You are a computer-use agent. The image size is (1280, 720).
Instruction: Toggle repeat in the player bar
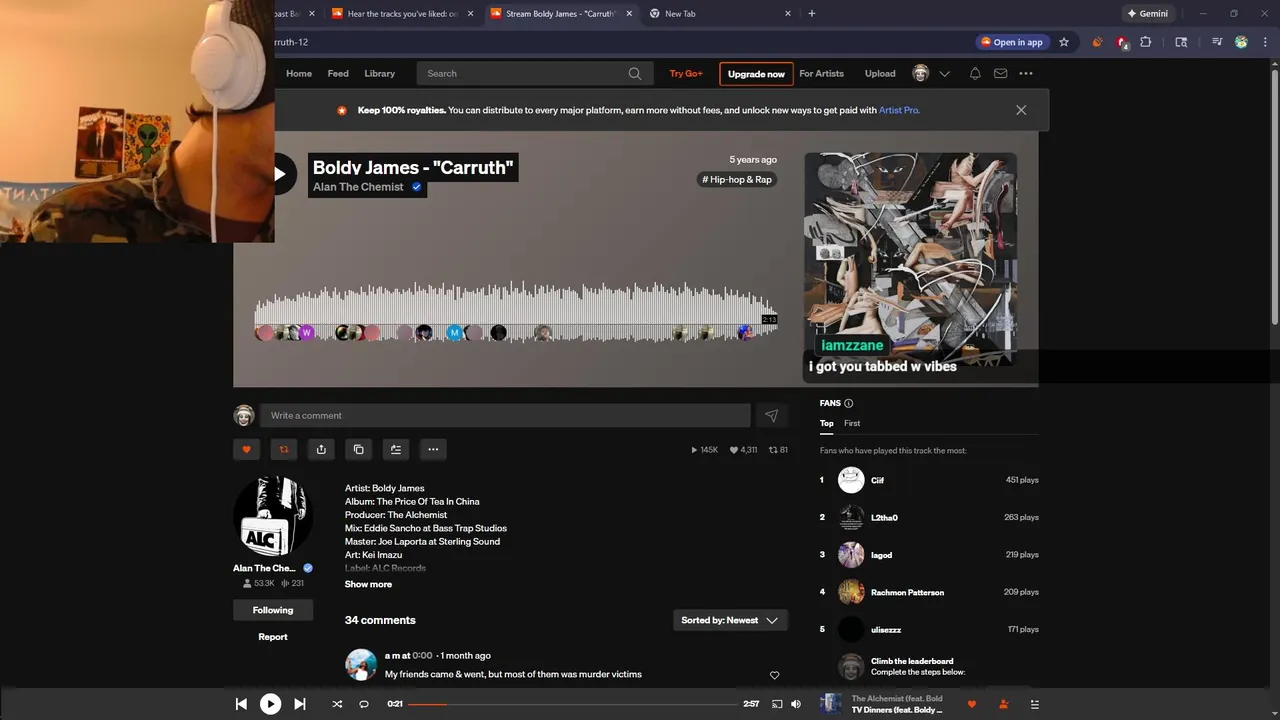364,704
